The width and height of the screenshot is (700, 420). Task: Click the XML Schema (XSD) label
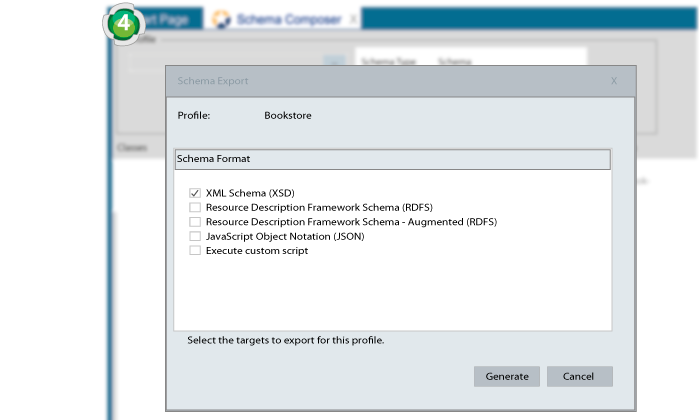pyautogui.click(x=250, y=193)
